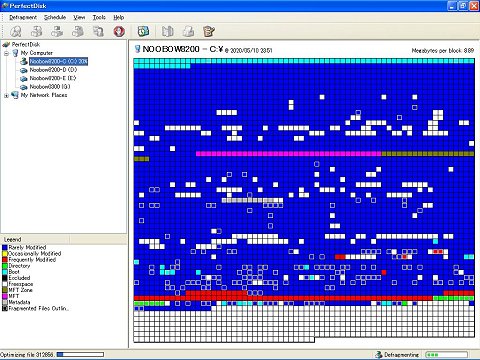Click the notepad options icon in toolbar
Image resolution: width=480 pixels, height=360 pixels.
(x=209, y=31)
